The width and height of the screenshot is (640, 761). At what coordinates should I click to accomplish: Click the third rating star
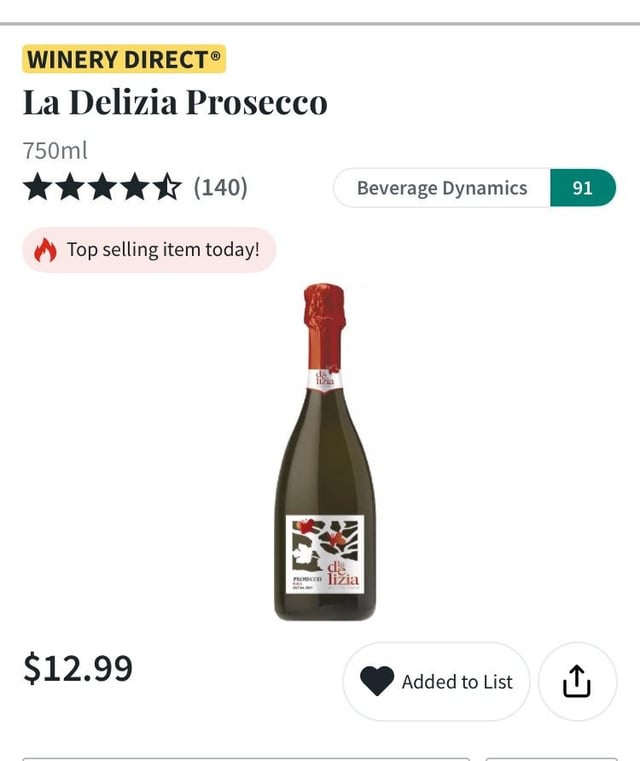coord(103,187)
